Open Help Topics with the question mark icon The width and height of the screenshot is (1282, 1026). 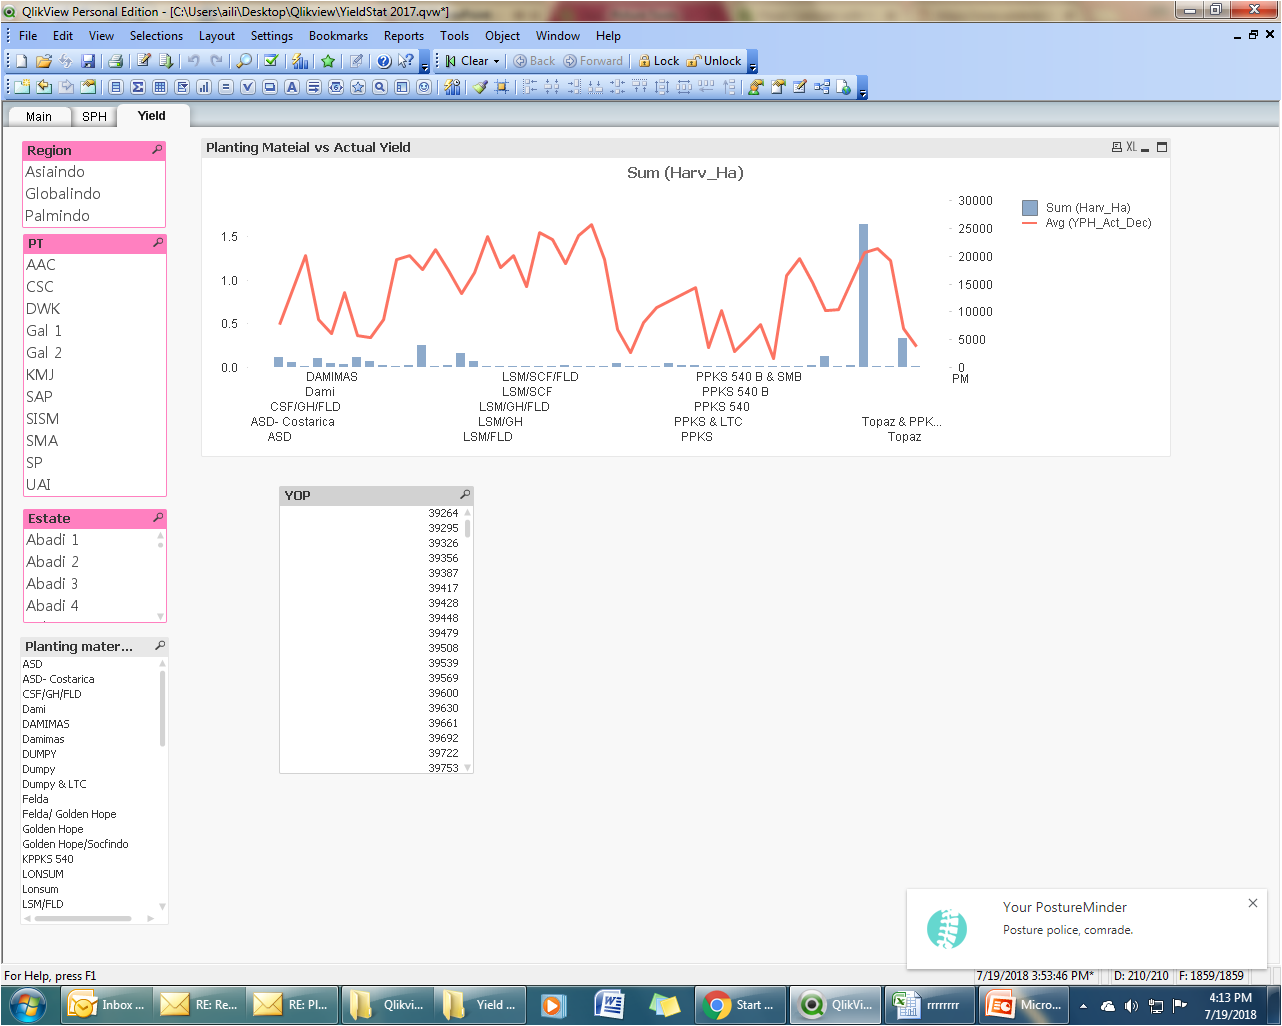(x=384, y=61)
